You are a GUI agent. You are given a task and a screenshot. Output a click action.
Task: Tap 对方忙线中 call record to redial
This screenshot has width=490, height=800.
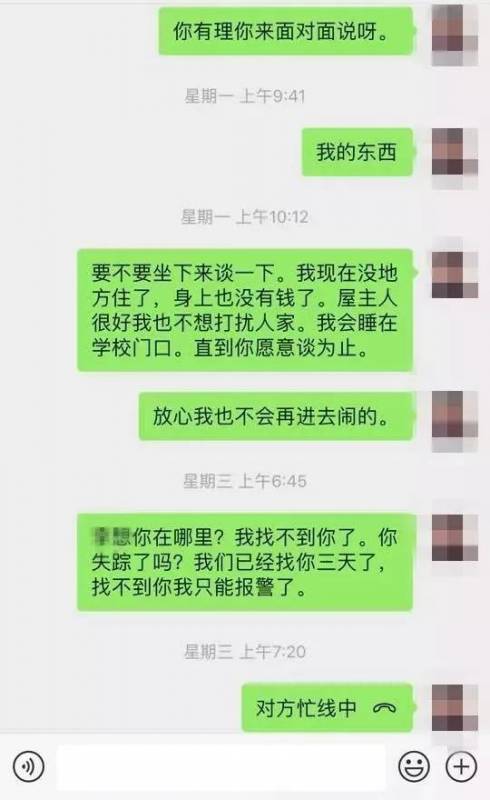pos(327,708)
